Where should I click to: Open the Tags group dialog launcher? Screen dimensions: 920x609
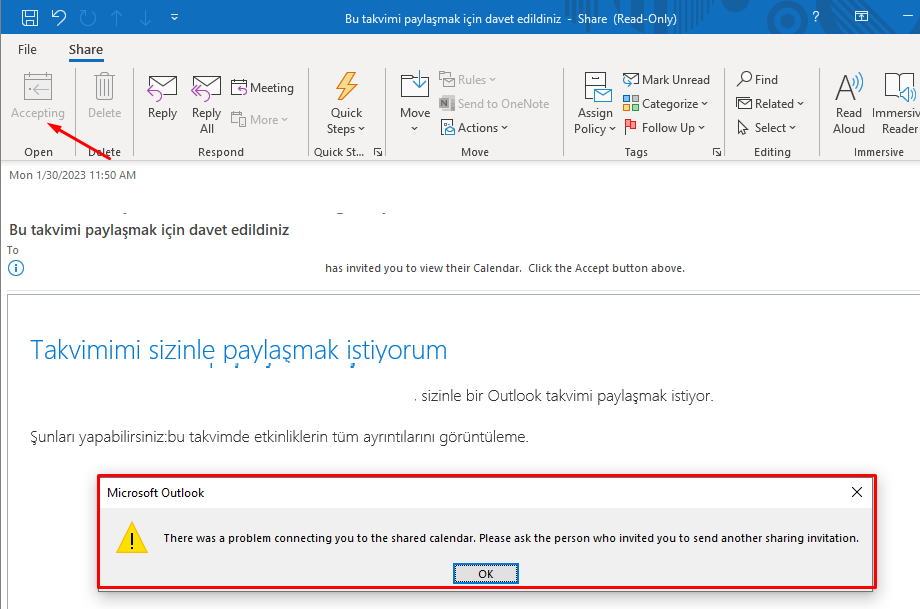point(717,152)
